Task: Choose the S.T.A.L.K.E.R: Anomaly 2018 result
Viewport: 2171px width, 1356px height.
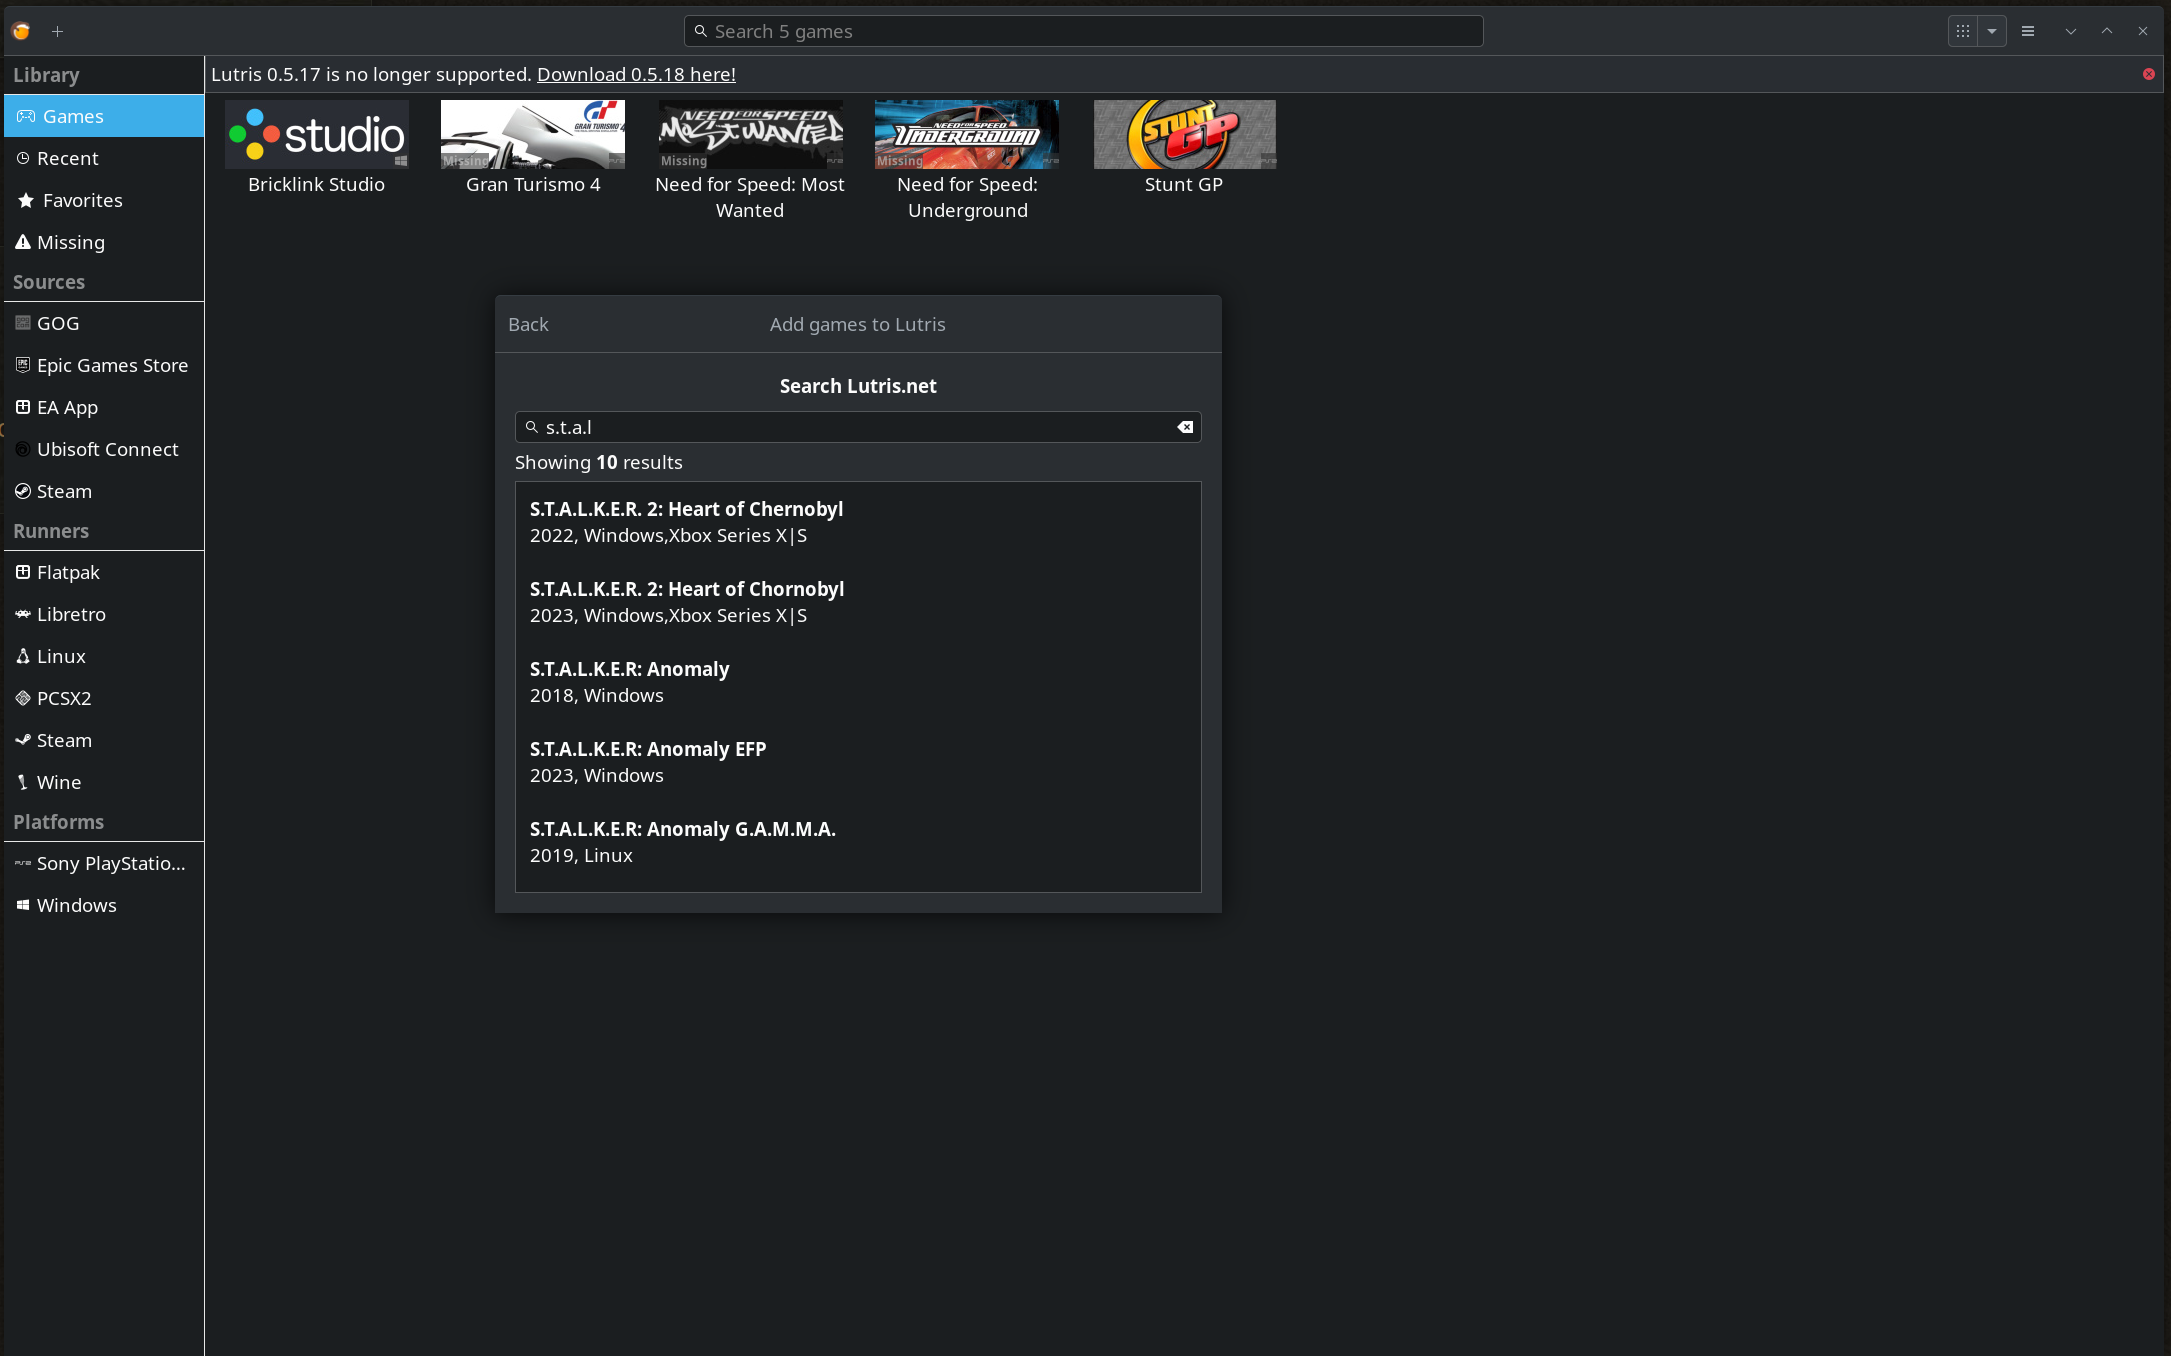Action: (x=858, y=682)
